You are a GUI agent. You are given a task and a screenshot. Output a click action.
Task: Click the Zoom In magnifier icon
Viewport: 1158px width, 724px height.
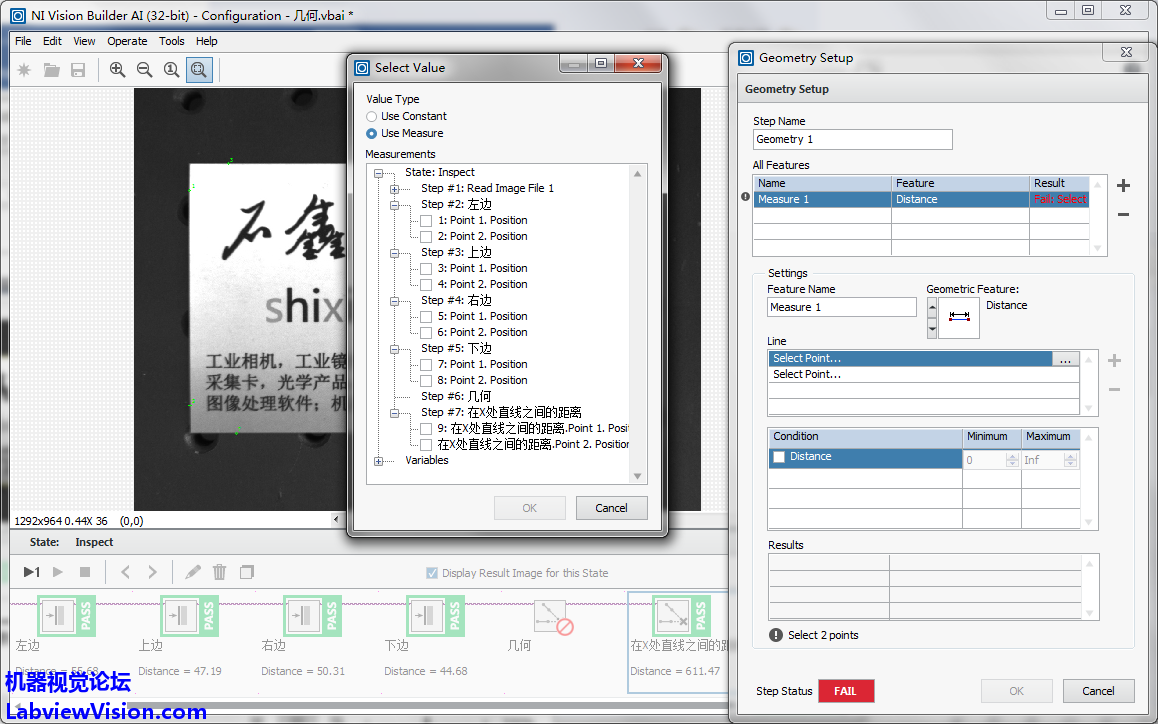tap(118, 70)
